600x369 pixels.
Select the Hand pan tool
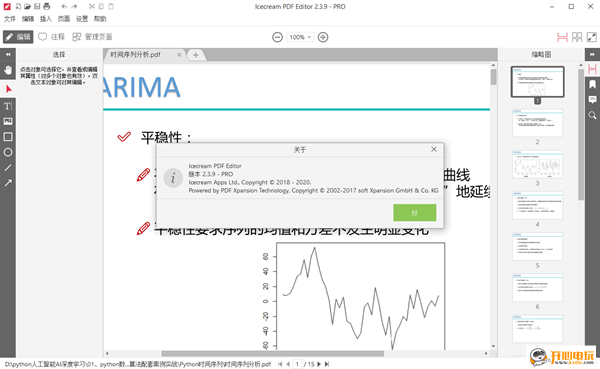coord(8,70)
